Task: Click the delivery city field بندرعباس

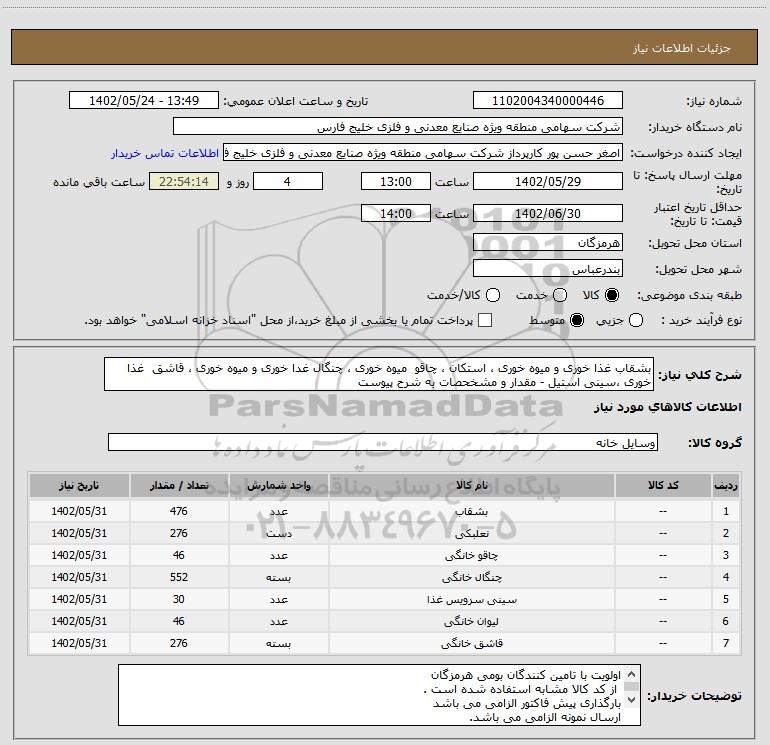Action: (x=548, y=268)
